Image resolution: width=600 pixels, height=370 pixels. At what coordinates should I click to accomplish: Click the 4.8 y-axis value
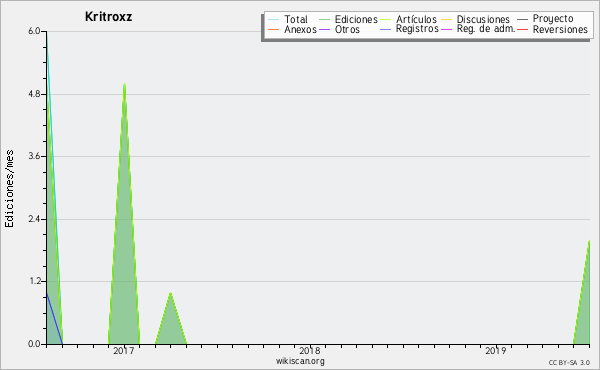[x=34, y=94]
